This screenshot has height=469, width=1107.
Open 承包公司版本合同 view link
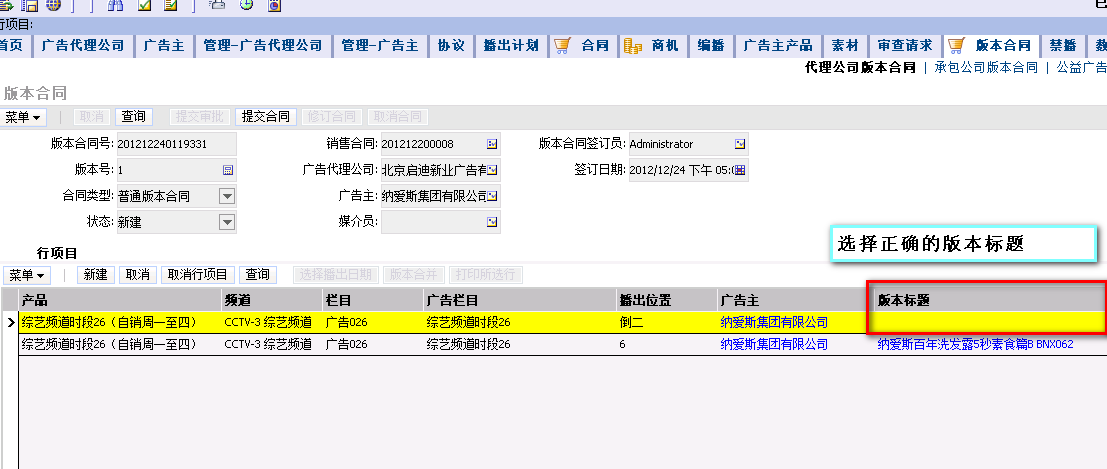(x=986, y=68)
